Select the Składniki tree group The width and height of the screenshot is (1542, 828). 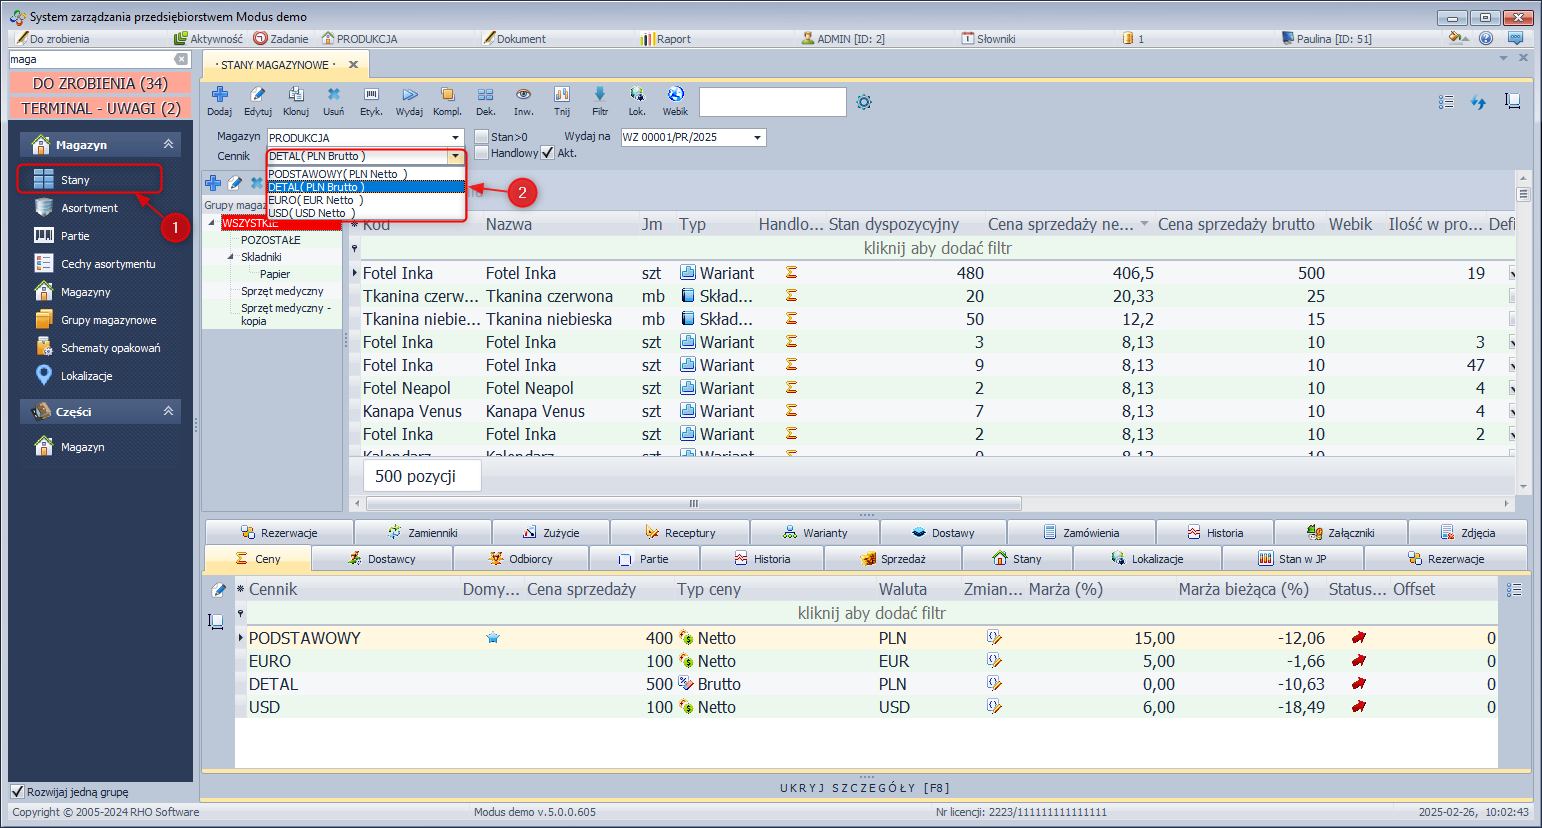click(261, 257)
